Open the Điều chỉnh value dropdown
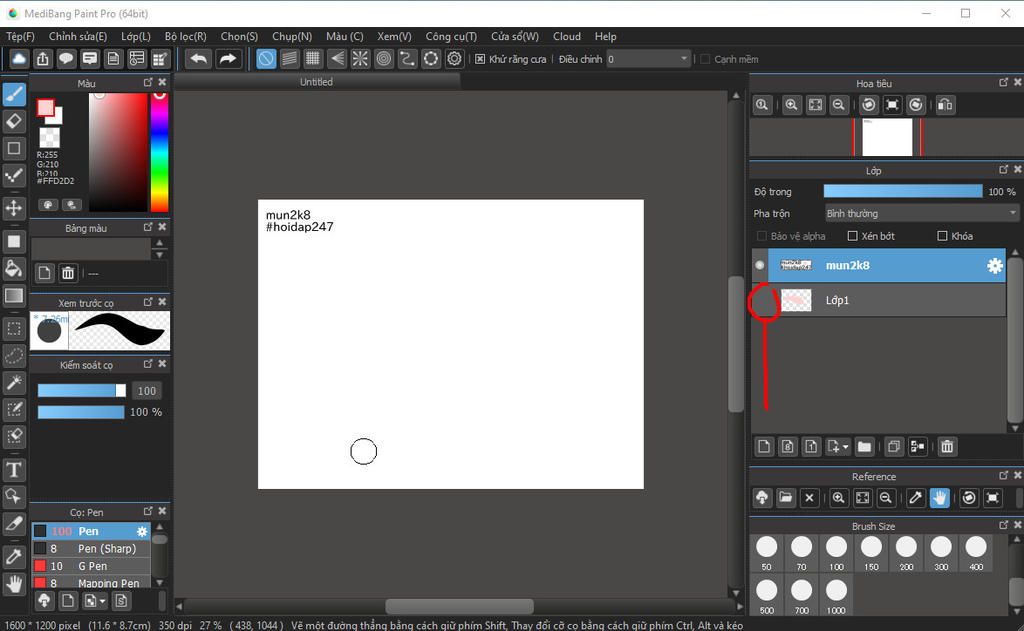Image resolution: width=1024 pixels, height=631 pixels. point(648,59)
